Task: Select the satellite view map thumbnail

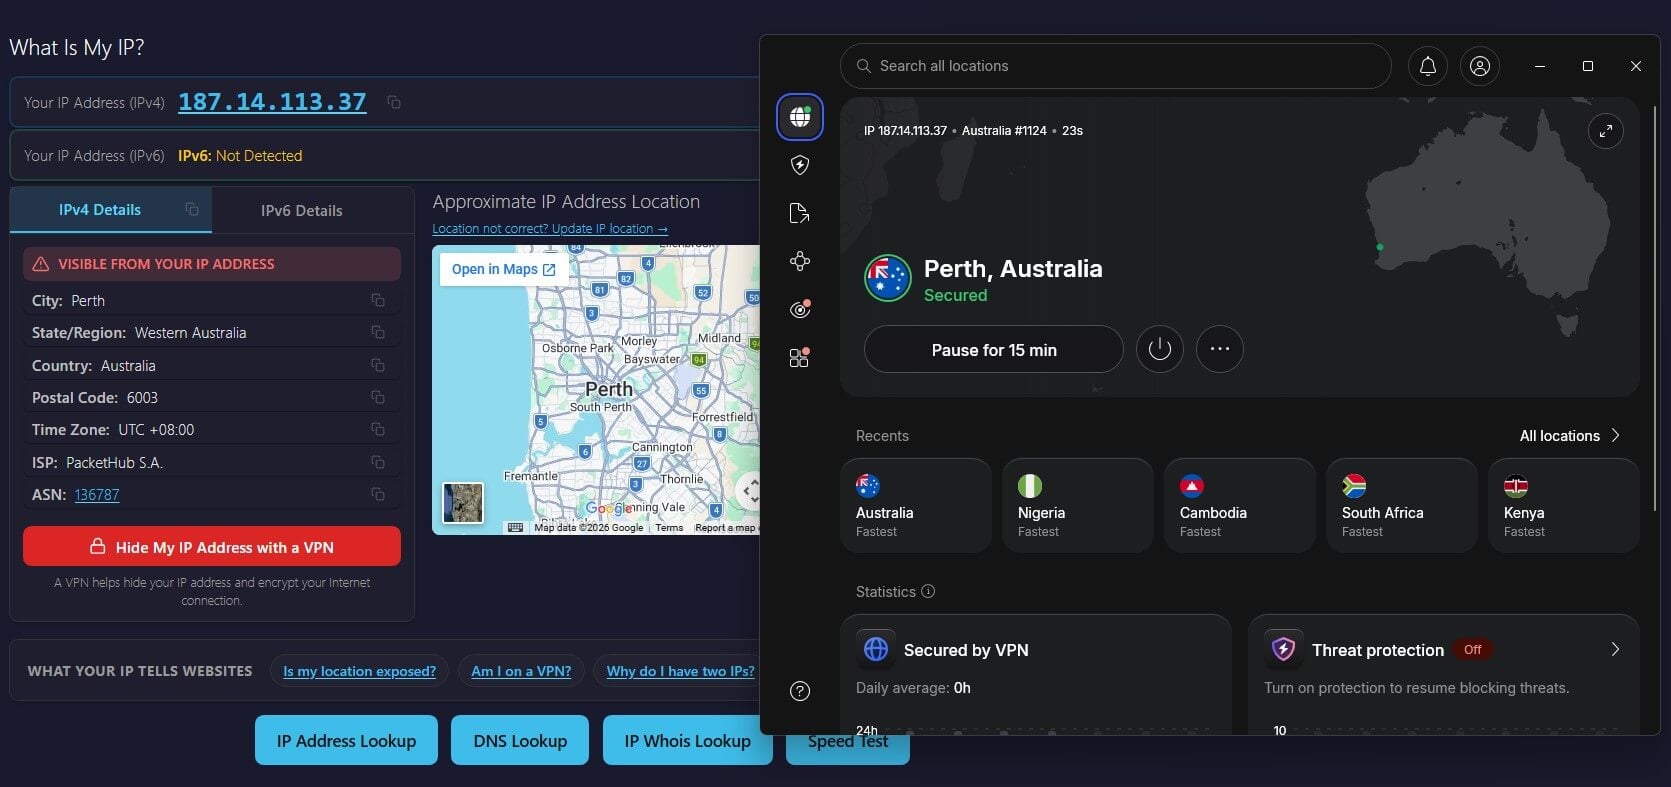Action: 463,503
